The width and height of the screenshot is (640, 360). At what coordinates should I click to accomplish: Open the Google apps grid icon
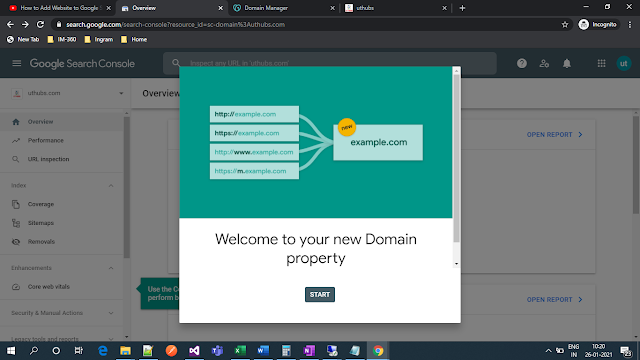(601, 63)
